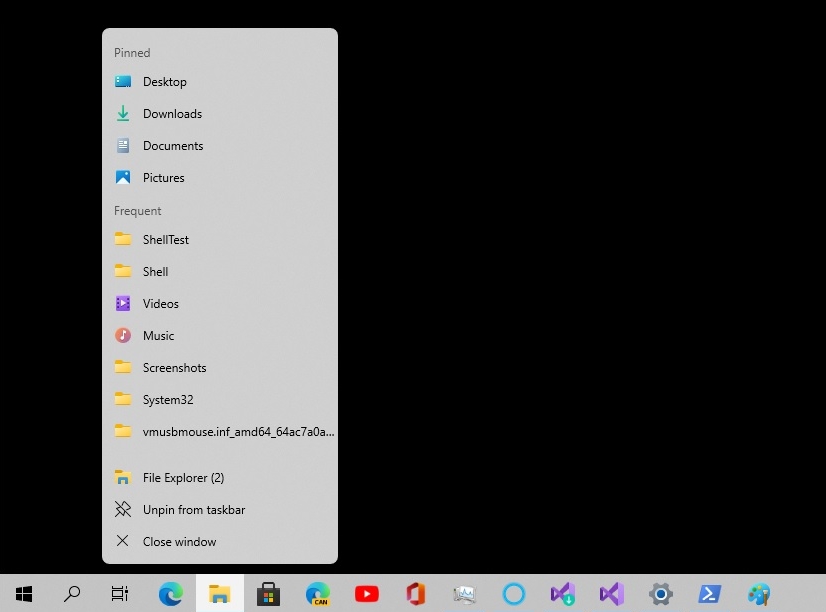Image resolution: width=826 pixels, height=612 pixels.
Task: Open Task View from the taskbar
Action: pos(120,594)
